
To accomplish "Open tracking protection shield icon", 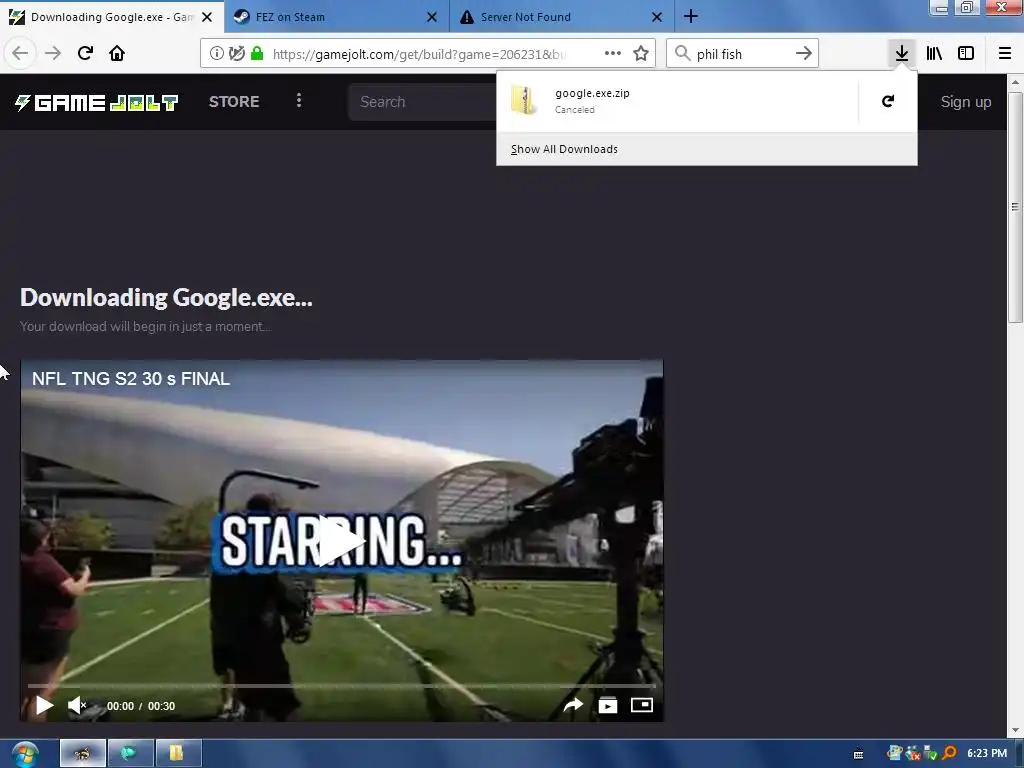I will [236, 54].
